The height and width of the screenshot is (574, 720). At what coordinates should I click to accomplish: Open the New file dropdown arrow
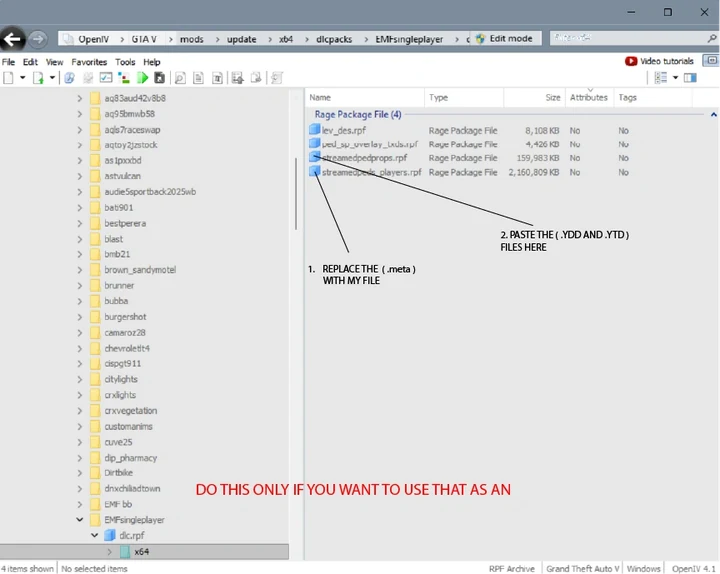(22, 78)
